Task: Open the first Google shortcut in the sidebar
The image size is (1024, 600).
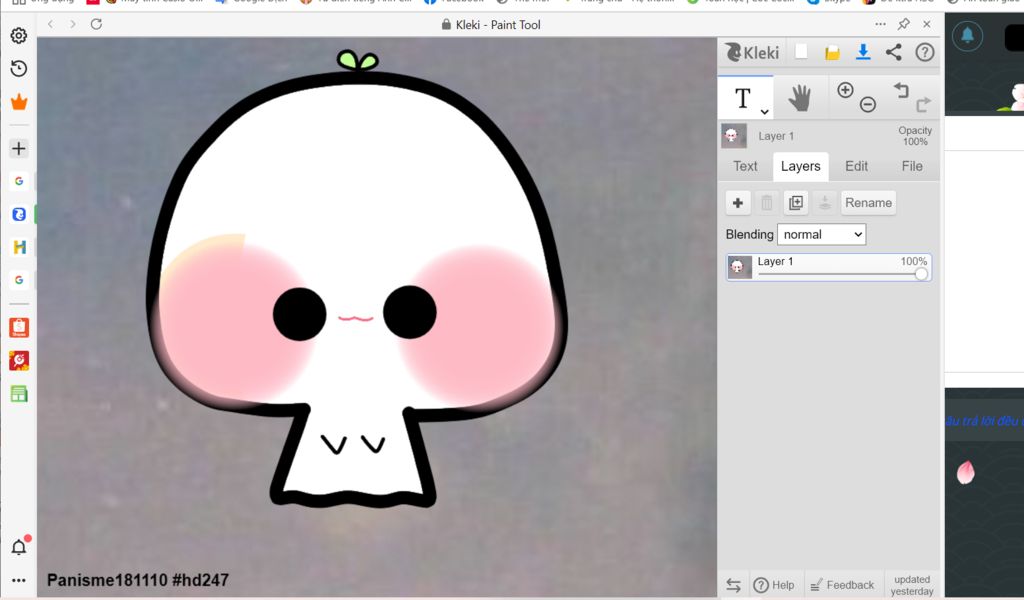Action: (x=19, y=181)
